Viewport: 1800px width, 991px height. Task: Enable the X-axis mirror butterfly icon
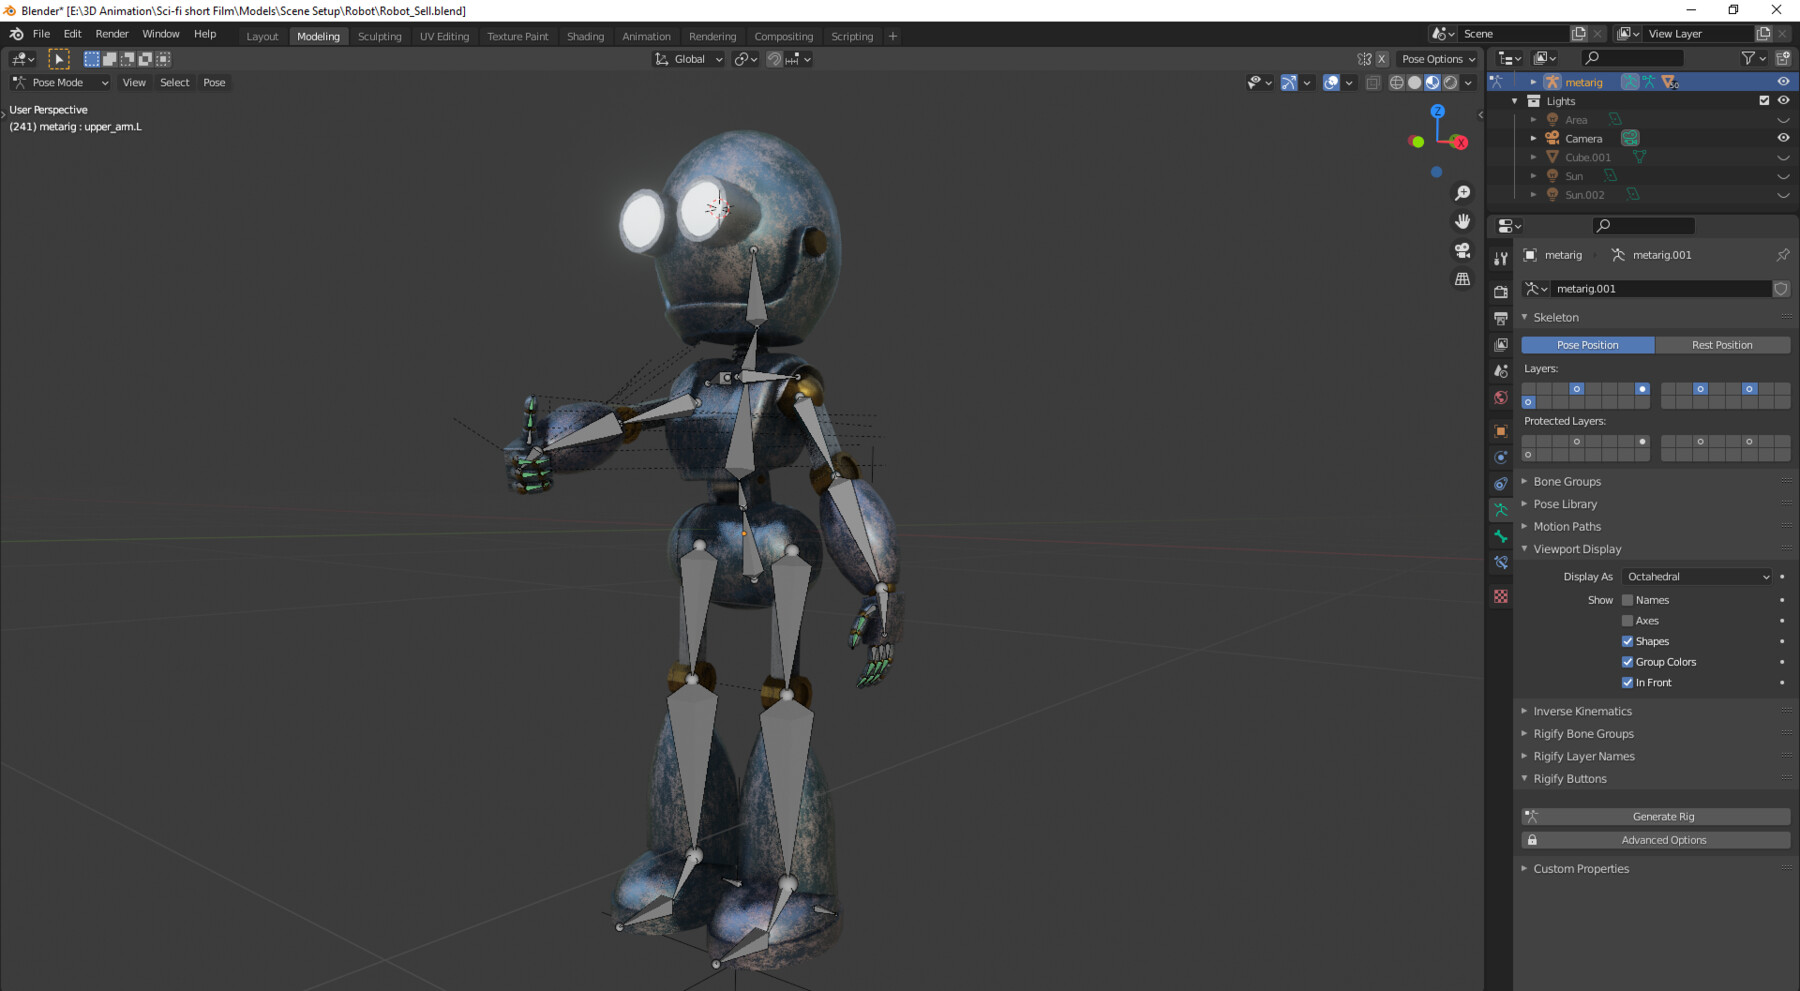point(1362,59)
